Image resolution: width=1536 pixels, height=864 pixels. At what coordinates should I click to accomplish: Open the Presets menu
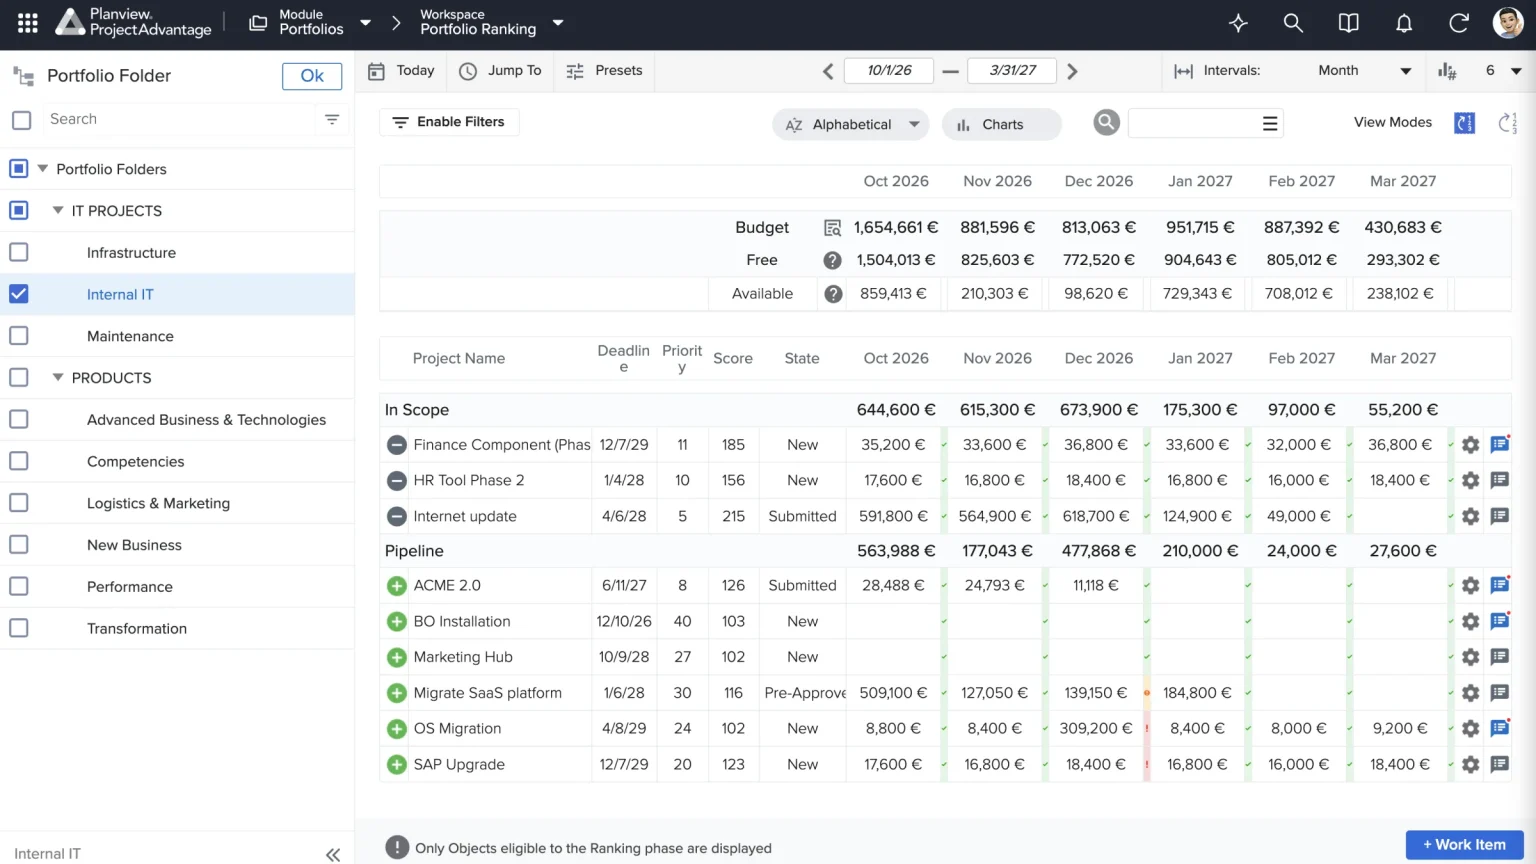click(x=604, y=71)
